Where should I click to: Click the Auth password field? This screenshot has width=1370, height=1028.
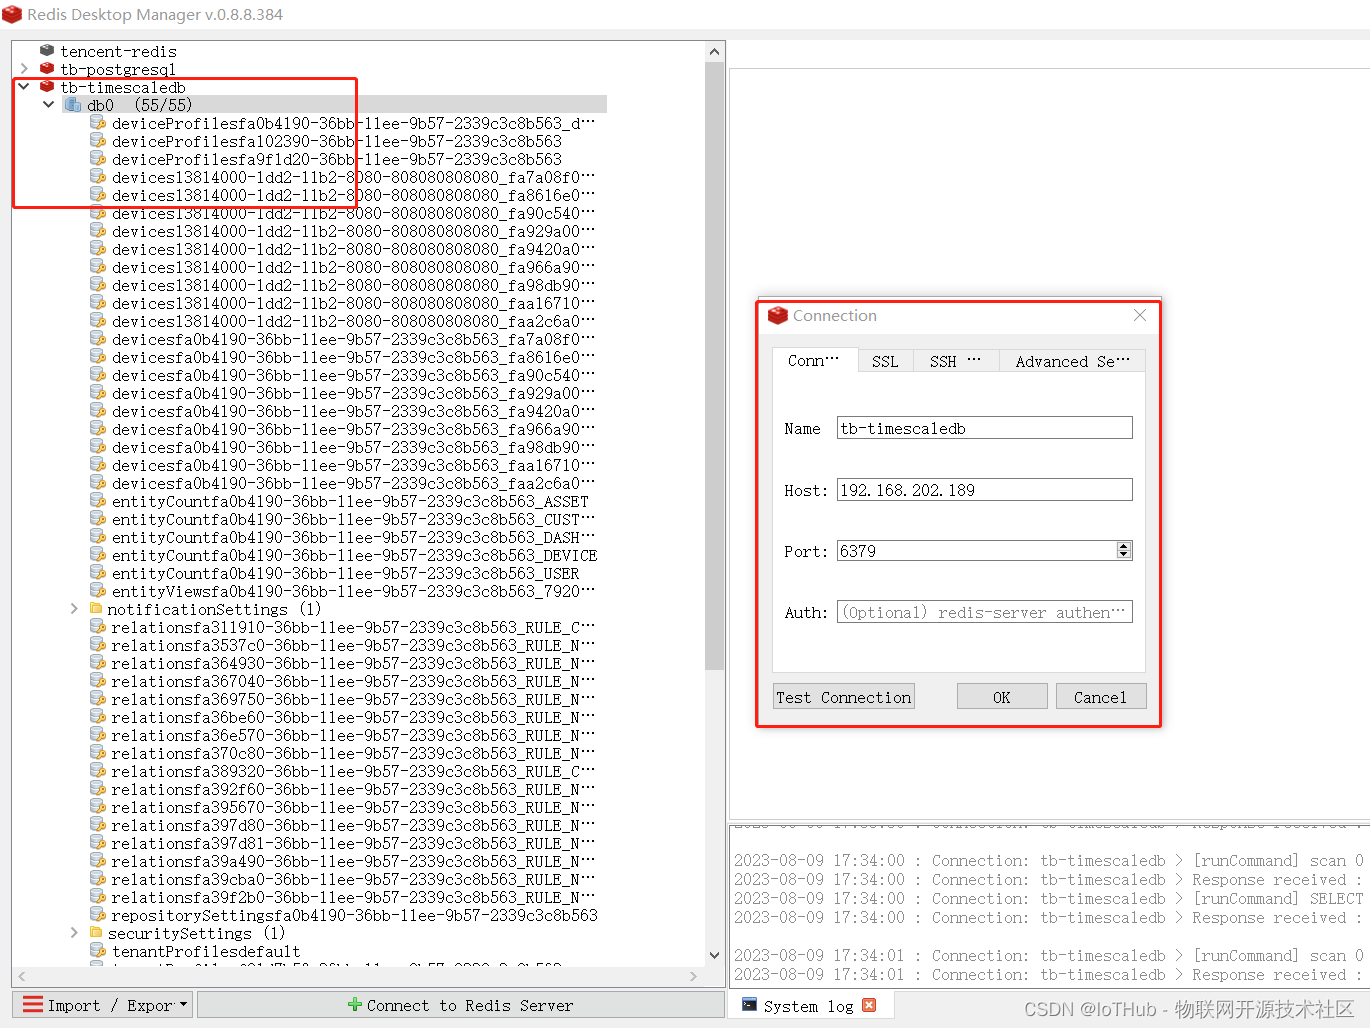coord(984,612)
